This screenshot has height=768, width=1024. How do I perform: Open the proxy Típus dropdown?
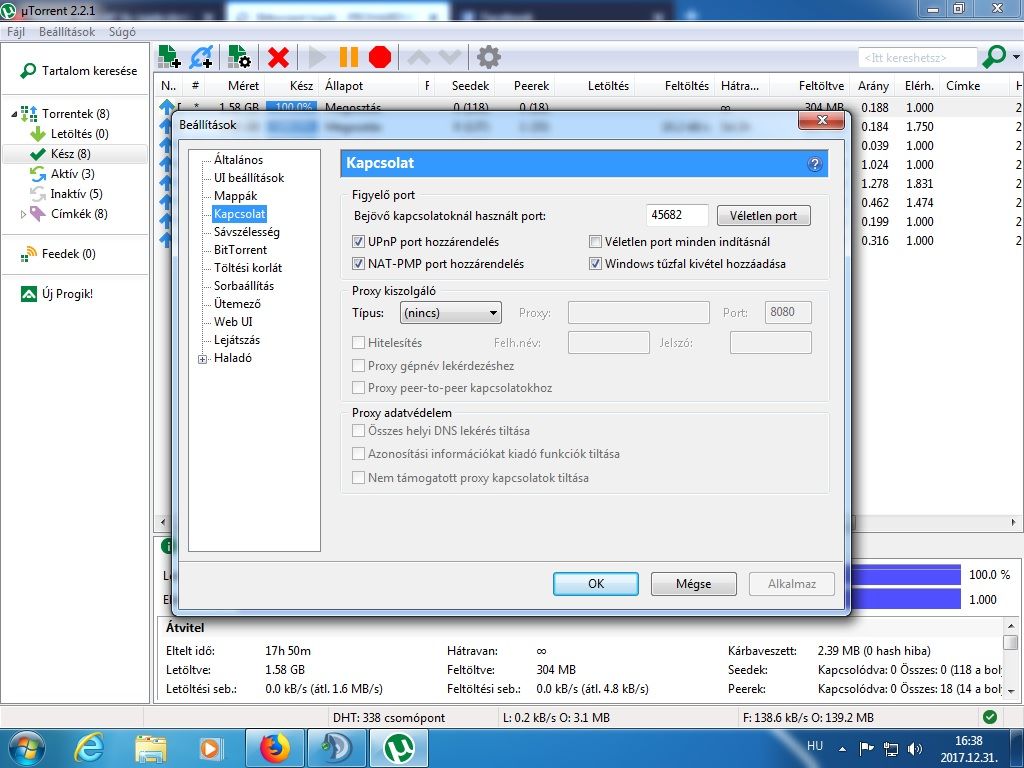451,313
